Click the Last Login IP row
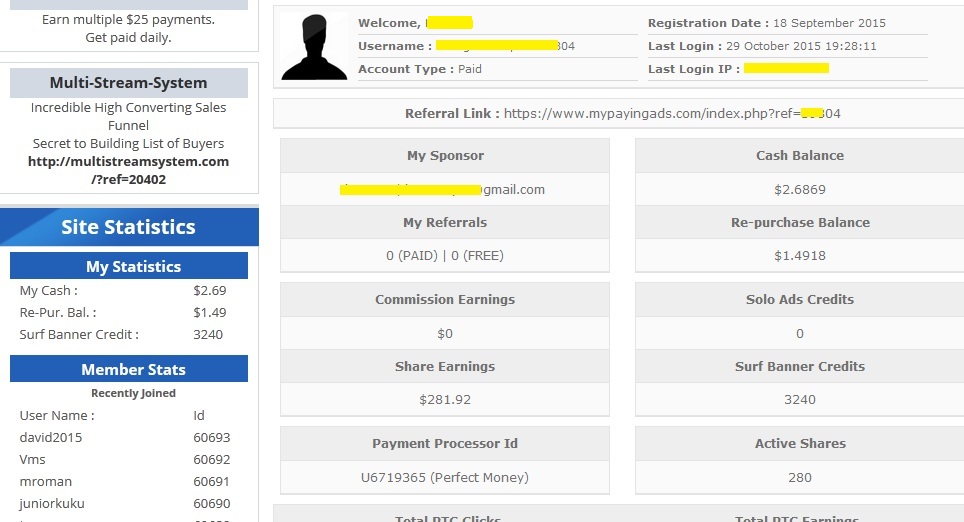 [x=788, y=69]
